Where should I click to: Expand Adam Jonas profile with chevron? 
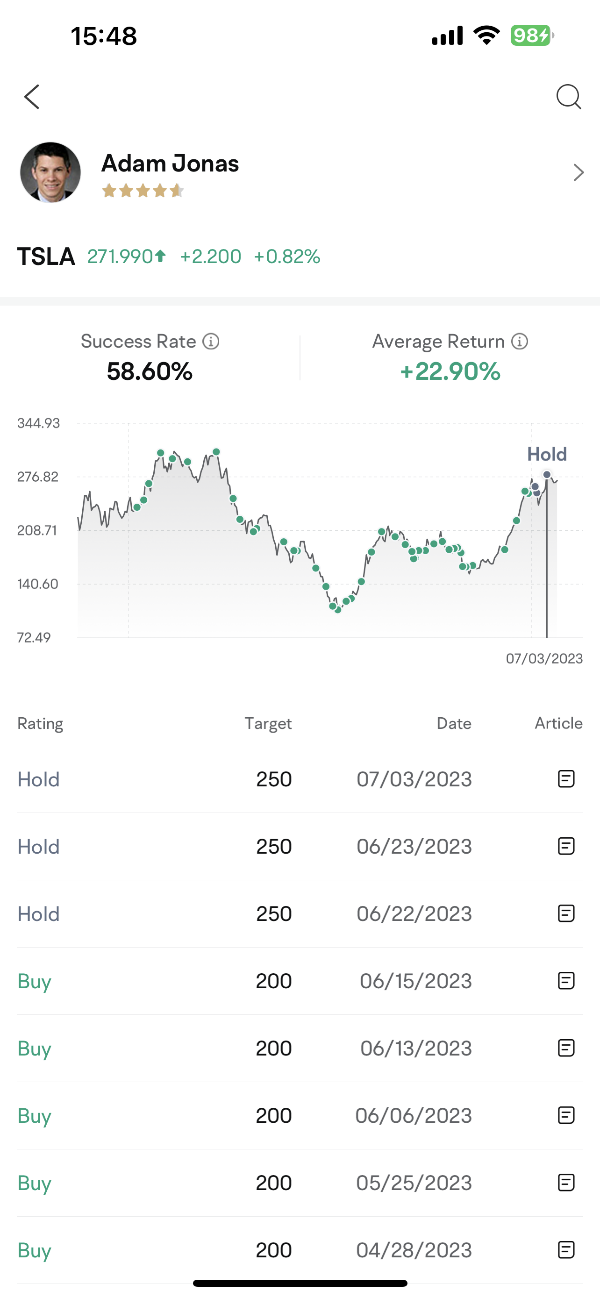(578, 173)
